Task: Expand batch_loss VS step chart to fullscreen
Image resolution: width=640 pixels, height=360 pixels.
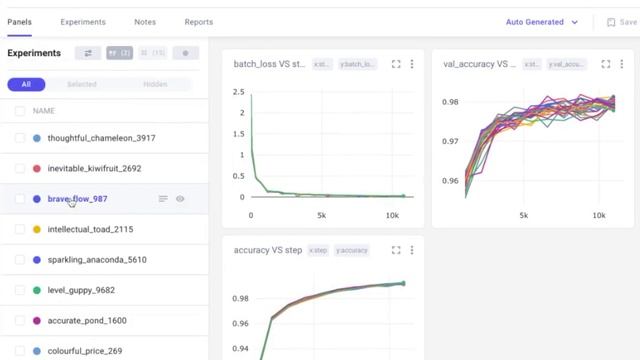Action: coord(396,64)
